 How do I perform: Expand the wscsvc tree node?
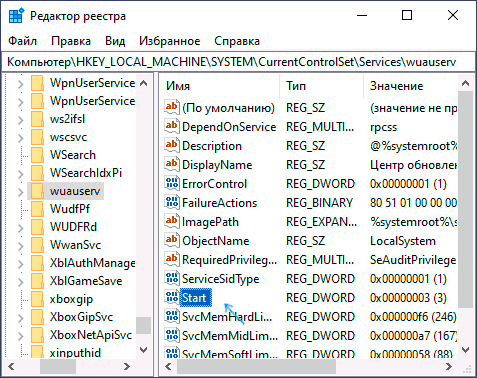click(21, 138)
